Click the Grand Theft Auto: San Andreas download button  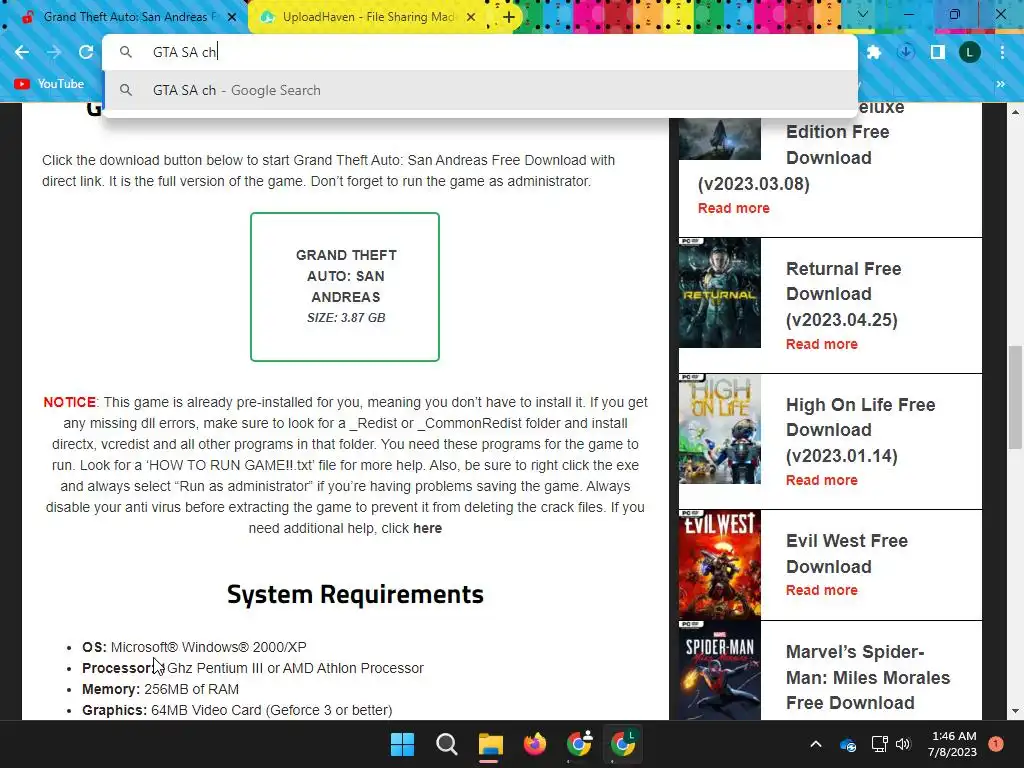[x=345, y=287]
